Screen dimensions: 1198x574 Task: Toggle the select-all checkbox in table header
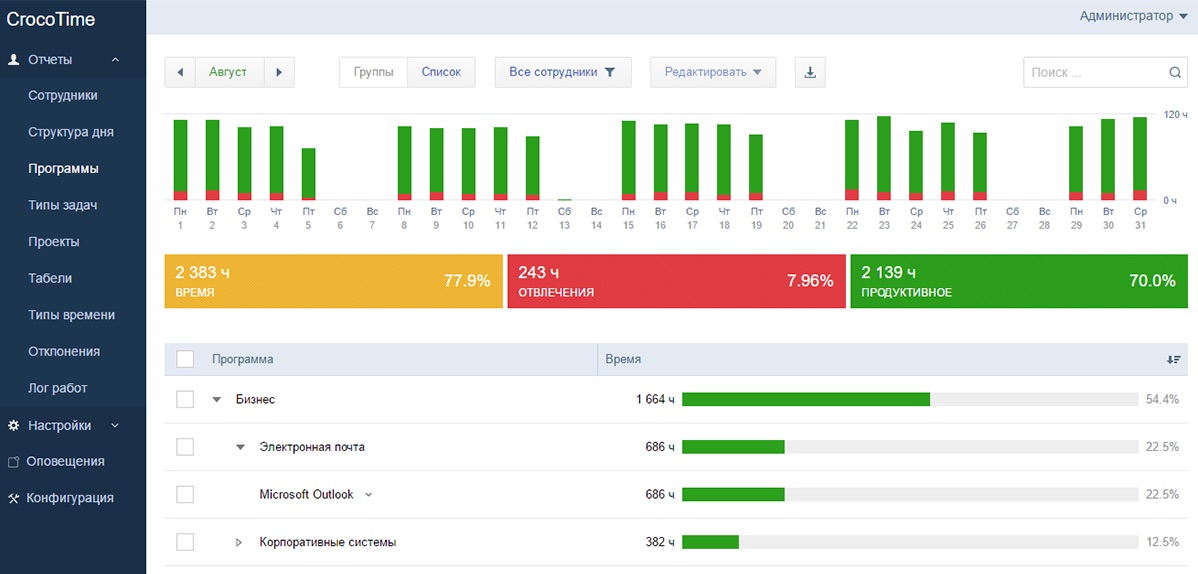click(x=185, y=359)
